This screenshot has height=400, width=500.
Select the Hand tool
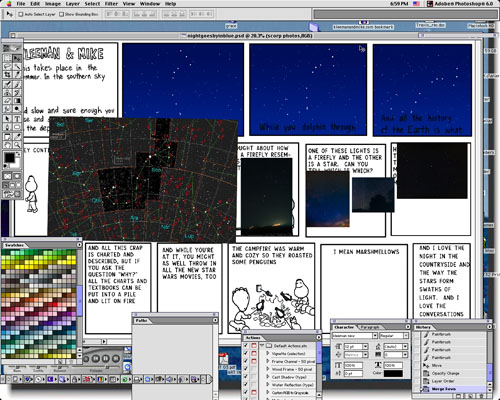pos(7,144)
